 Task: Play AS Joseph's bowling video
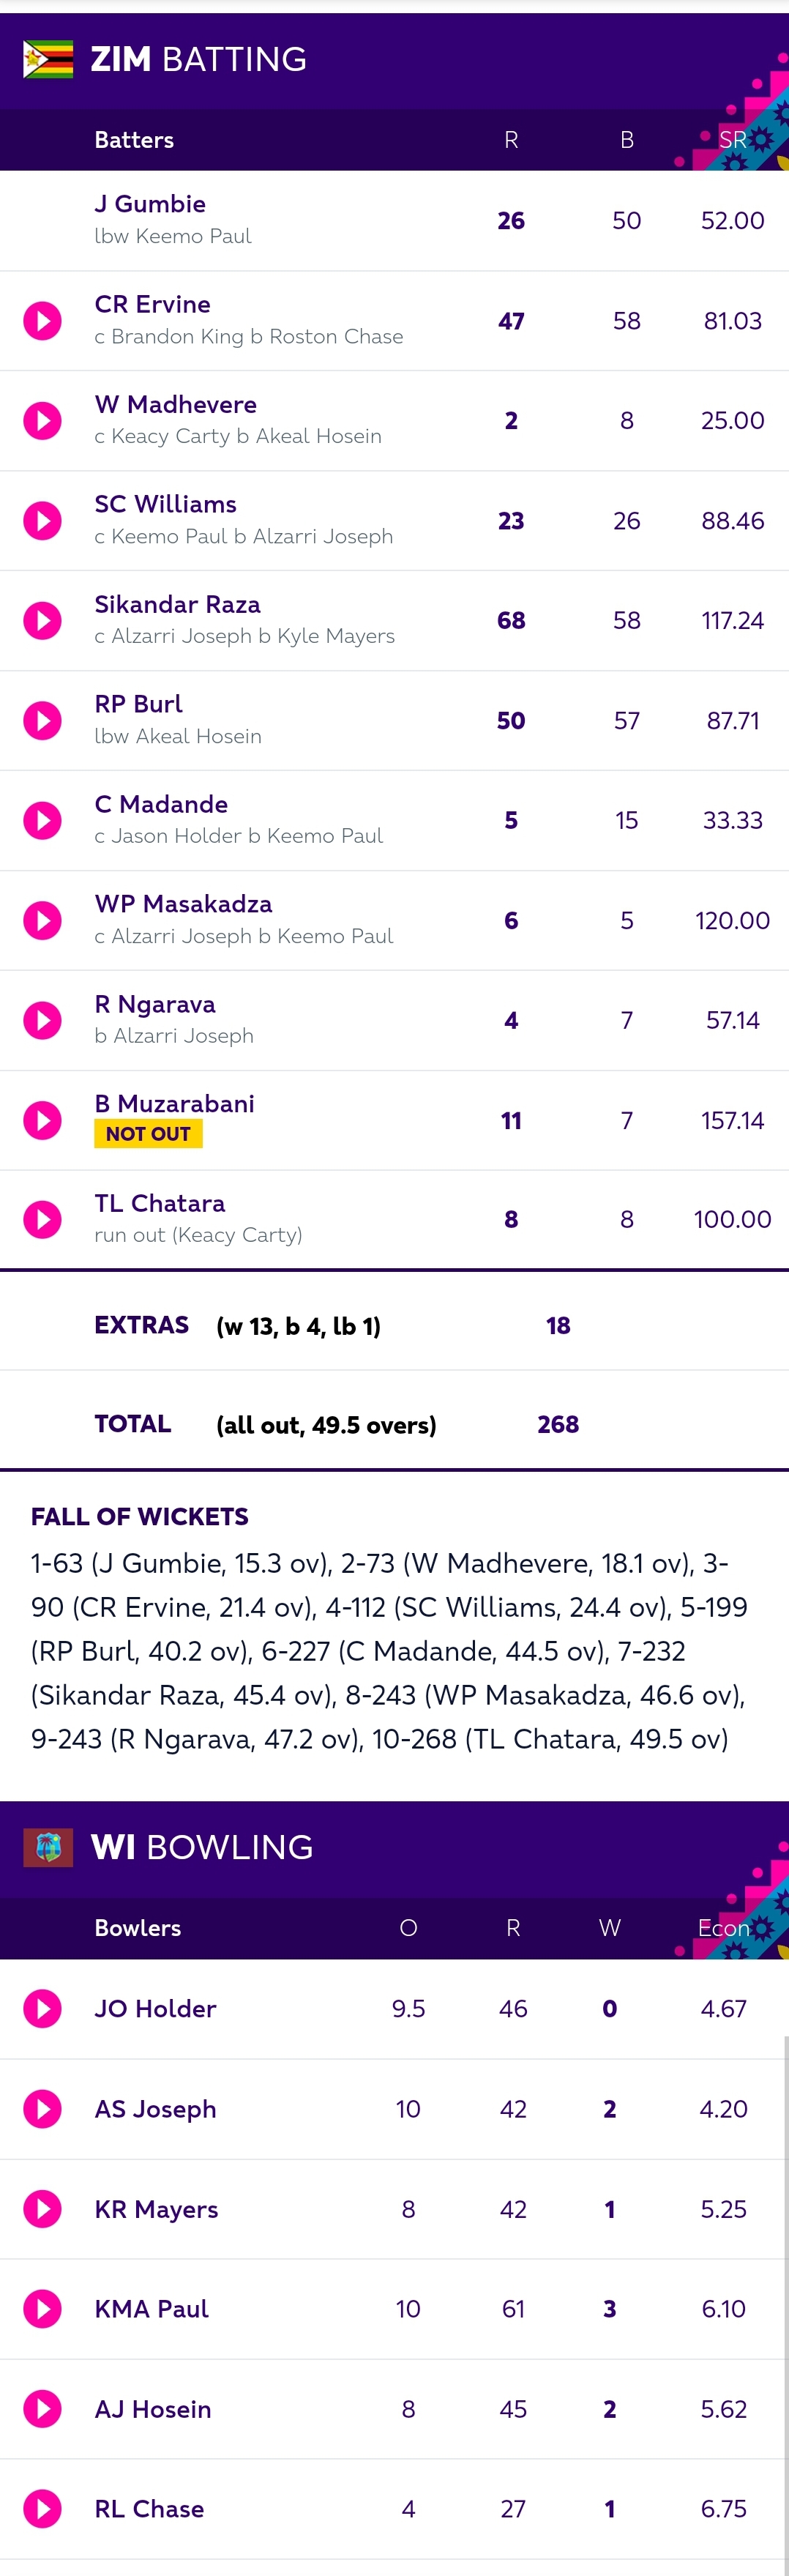pyautogui.click(x=42, y=2109)
